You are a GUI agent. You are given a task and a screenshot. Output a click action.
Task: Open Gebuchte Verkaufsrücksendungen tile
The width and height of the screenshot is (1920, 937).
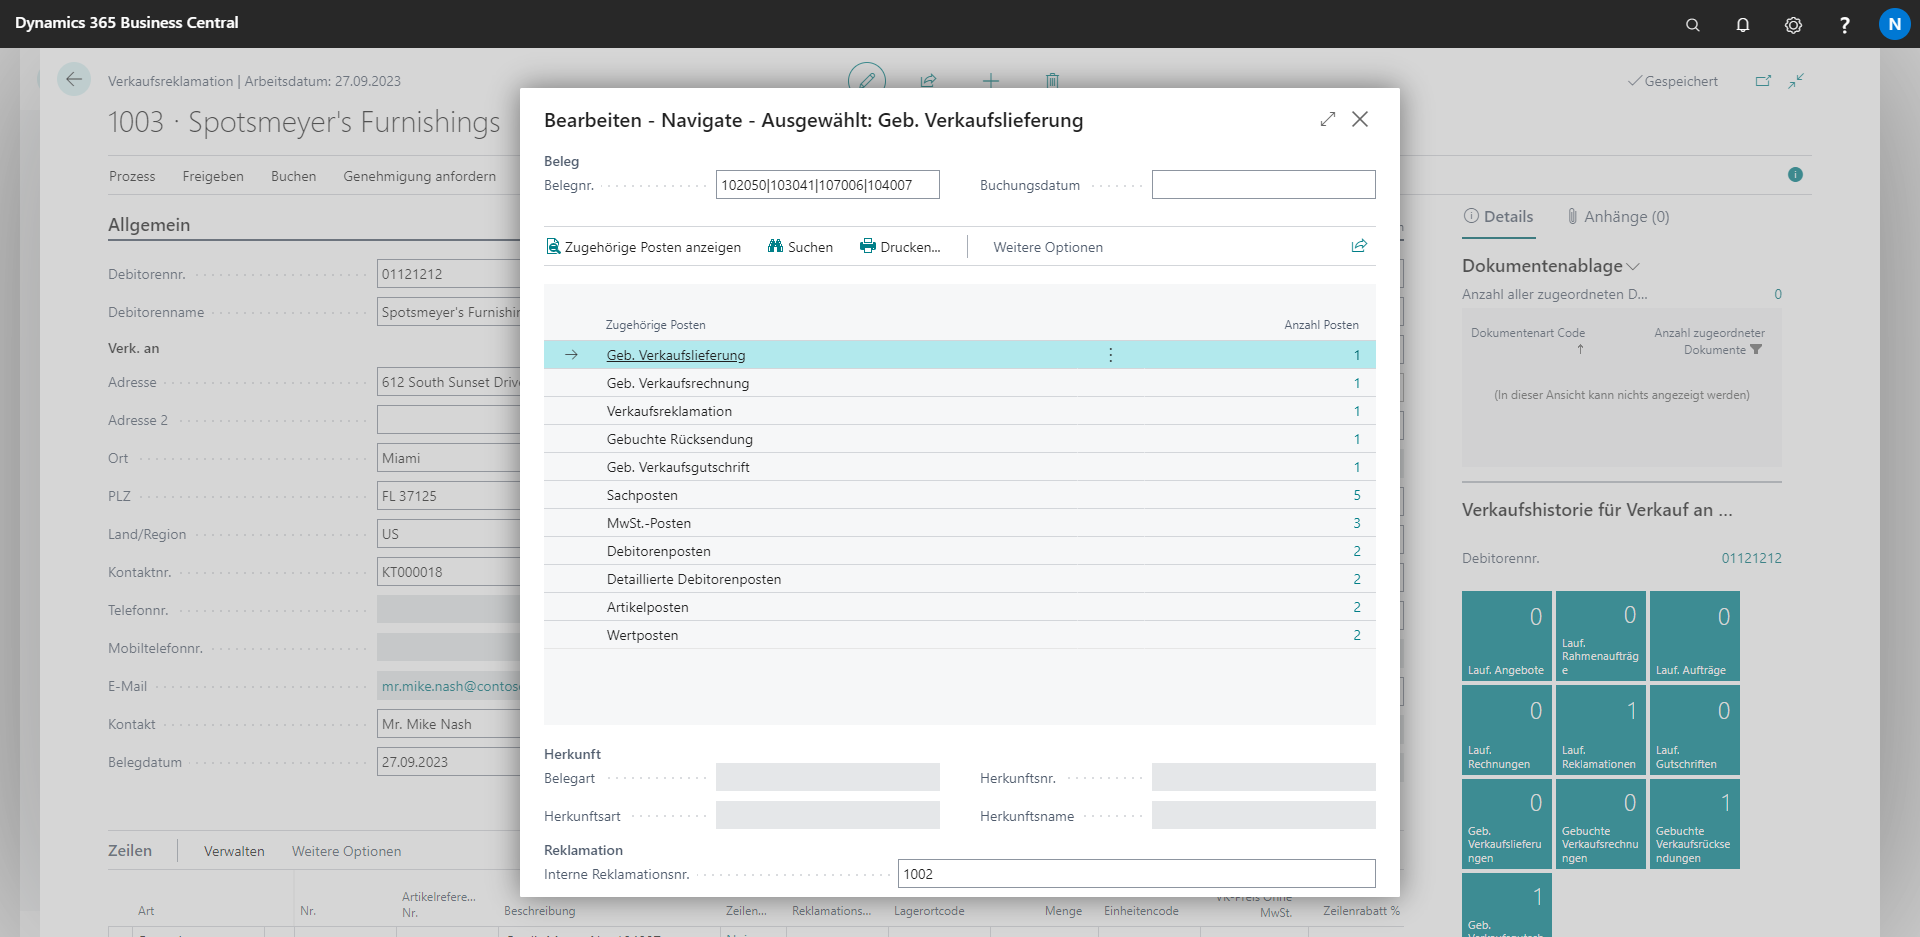point(1695,824)
